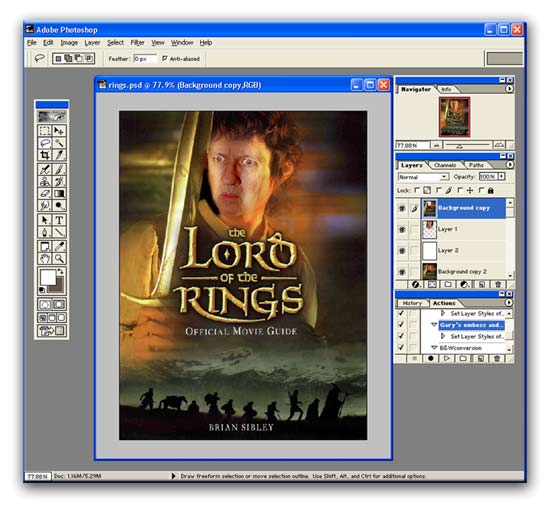Open the File menu
The image size is (550, 506).
[x=32, y=42]
